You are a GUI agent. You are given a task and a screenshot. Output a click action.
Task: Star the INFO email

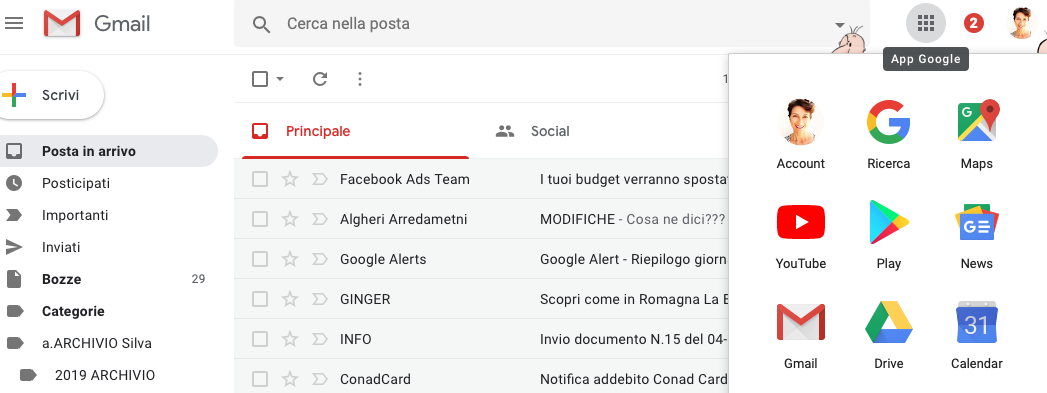(290, 339)
